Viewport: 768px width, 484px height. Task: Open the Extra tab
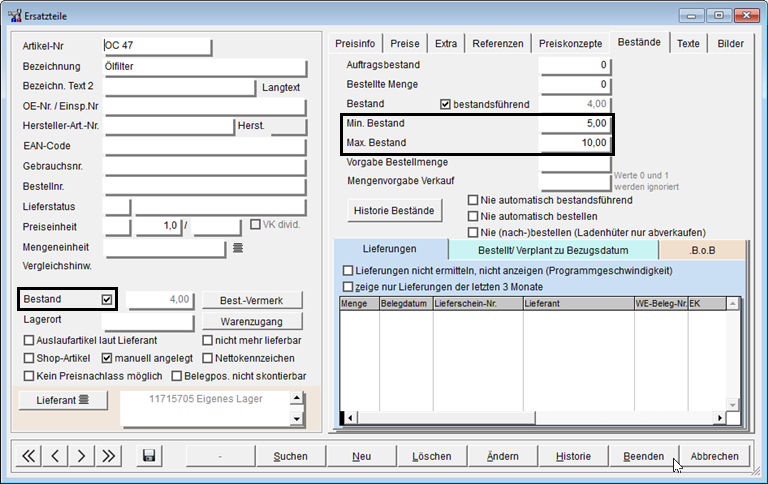446,44
